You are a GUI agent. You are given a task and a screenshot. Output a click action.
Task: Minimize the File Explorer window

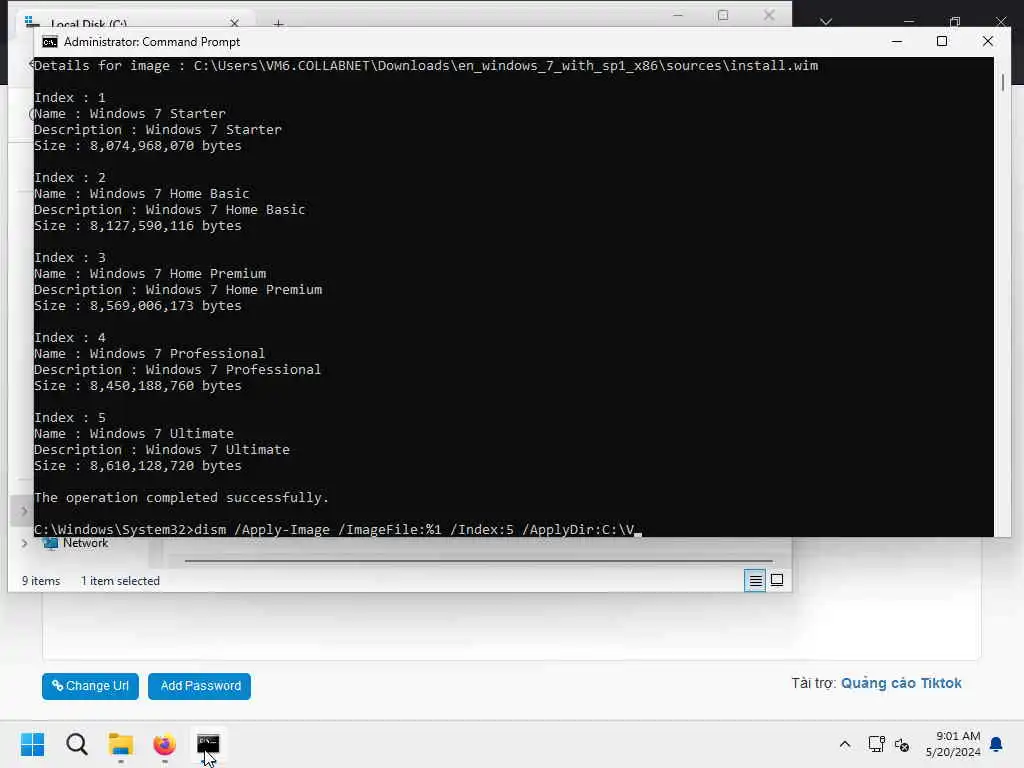click(x=678, y=14)
